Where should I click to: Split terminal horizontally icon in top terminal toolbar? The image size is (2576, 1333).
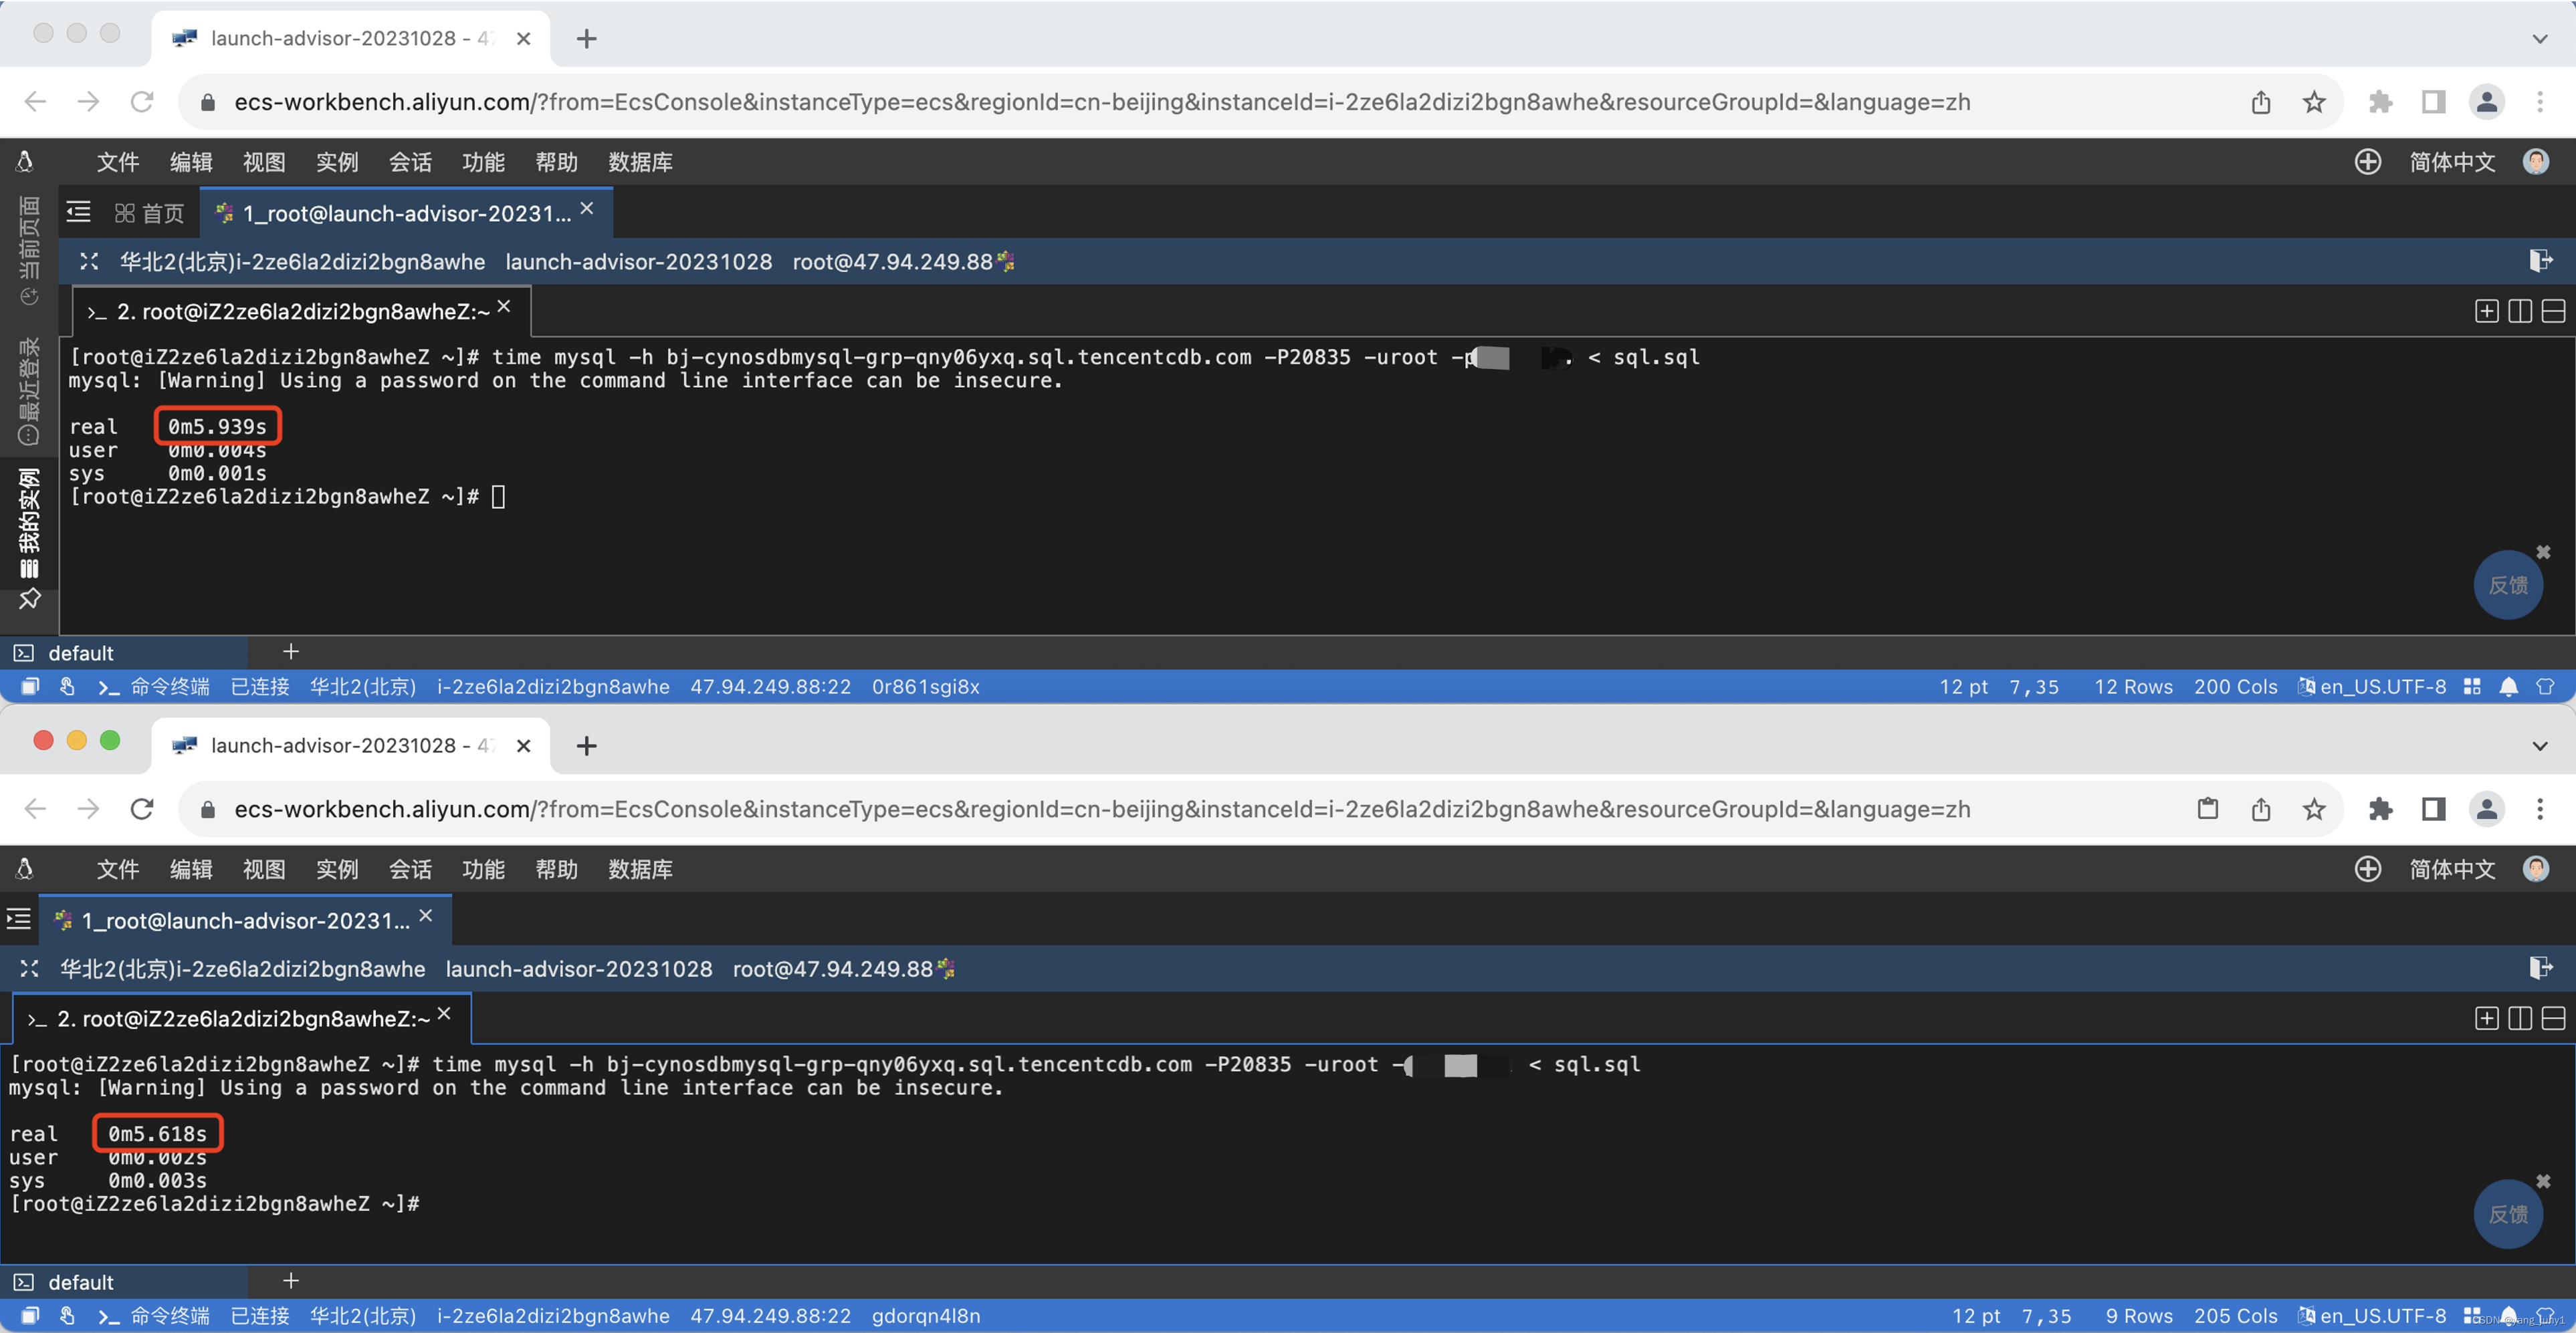click(2553, 311)
